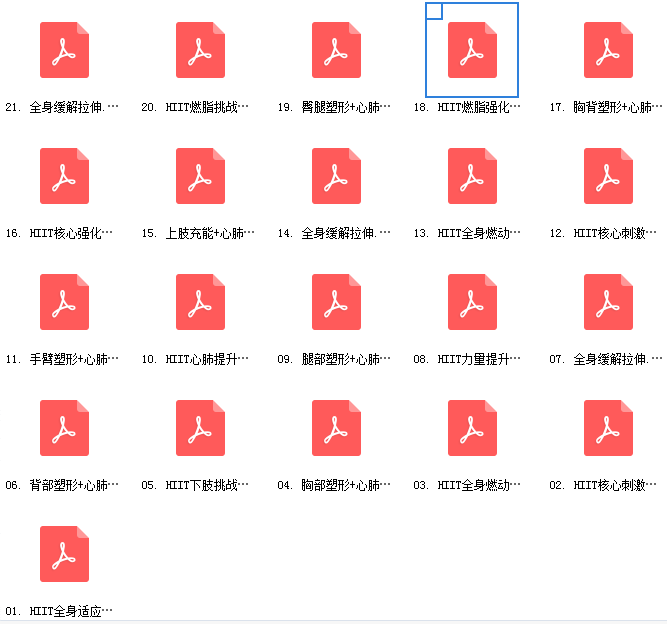Select the PDF icon for file 09. 腿部塑形+心肺
This screenshot has width=667, height=624.
[336, 302]
